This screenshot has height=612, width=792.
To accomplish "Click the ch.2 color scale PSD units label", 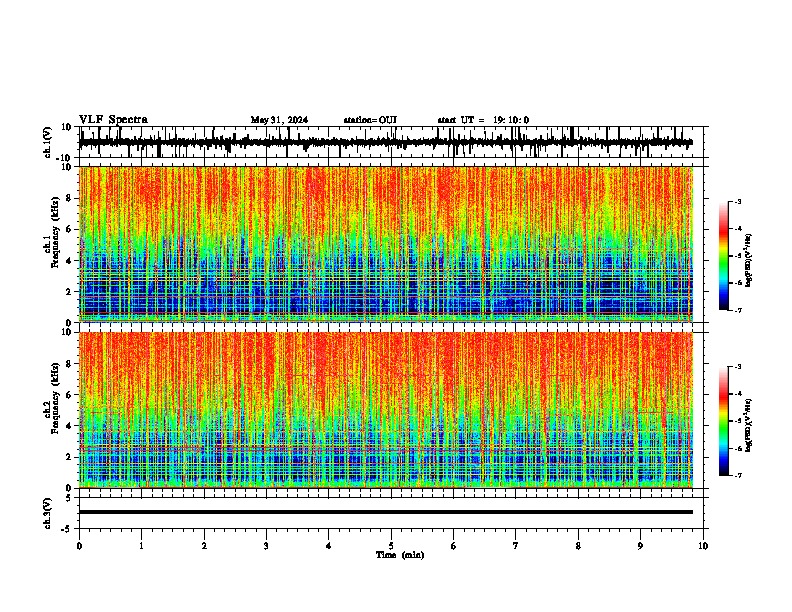I will [x=749, y=426].
